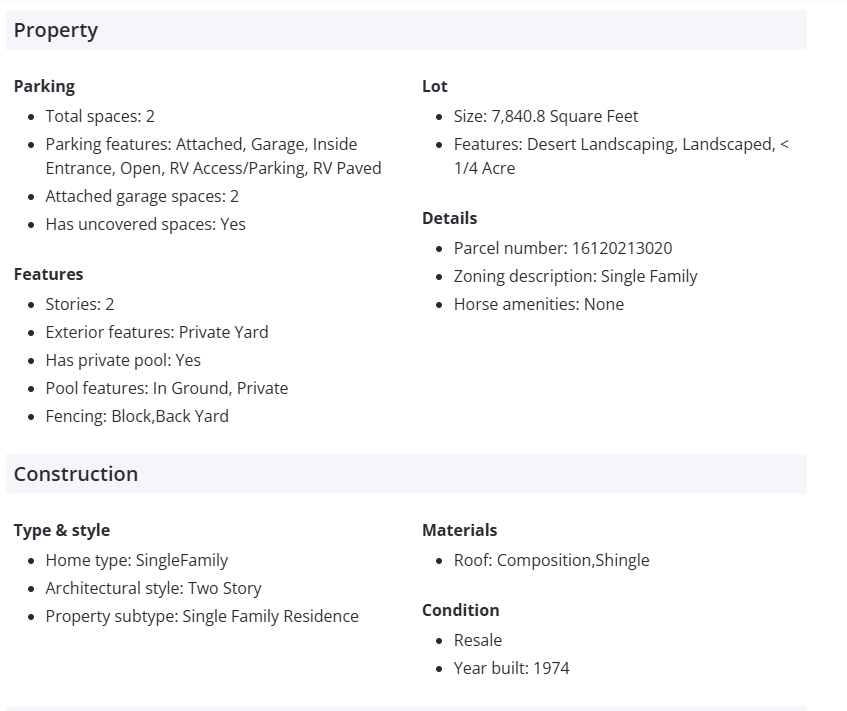Click the Lot subheading
The width and height of the screenshot is (847, 711).
pos(435,86)
